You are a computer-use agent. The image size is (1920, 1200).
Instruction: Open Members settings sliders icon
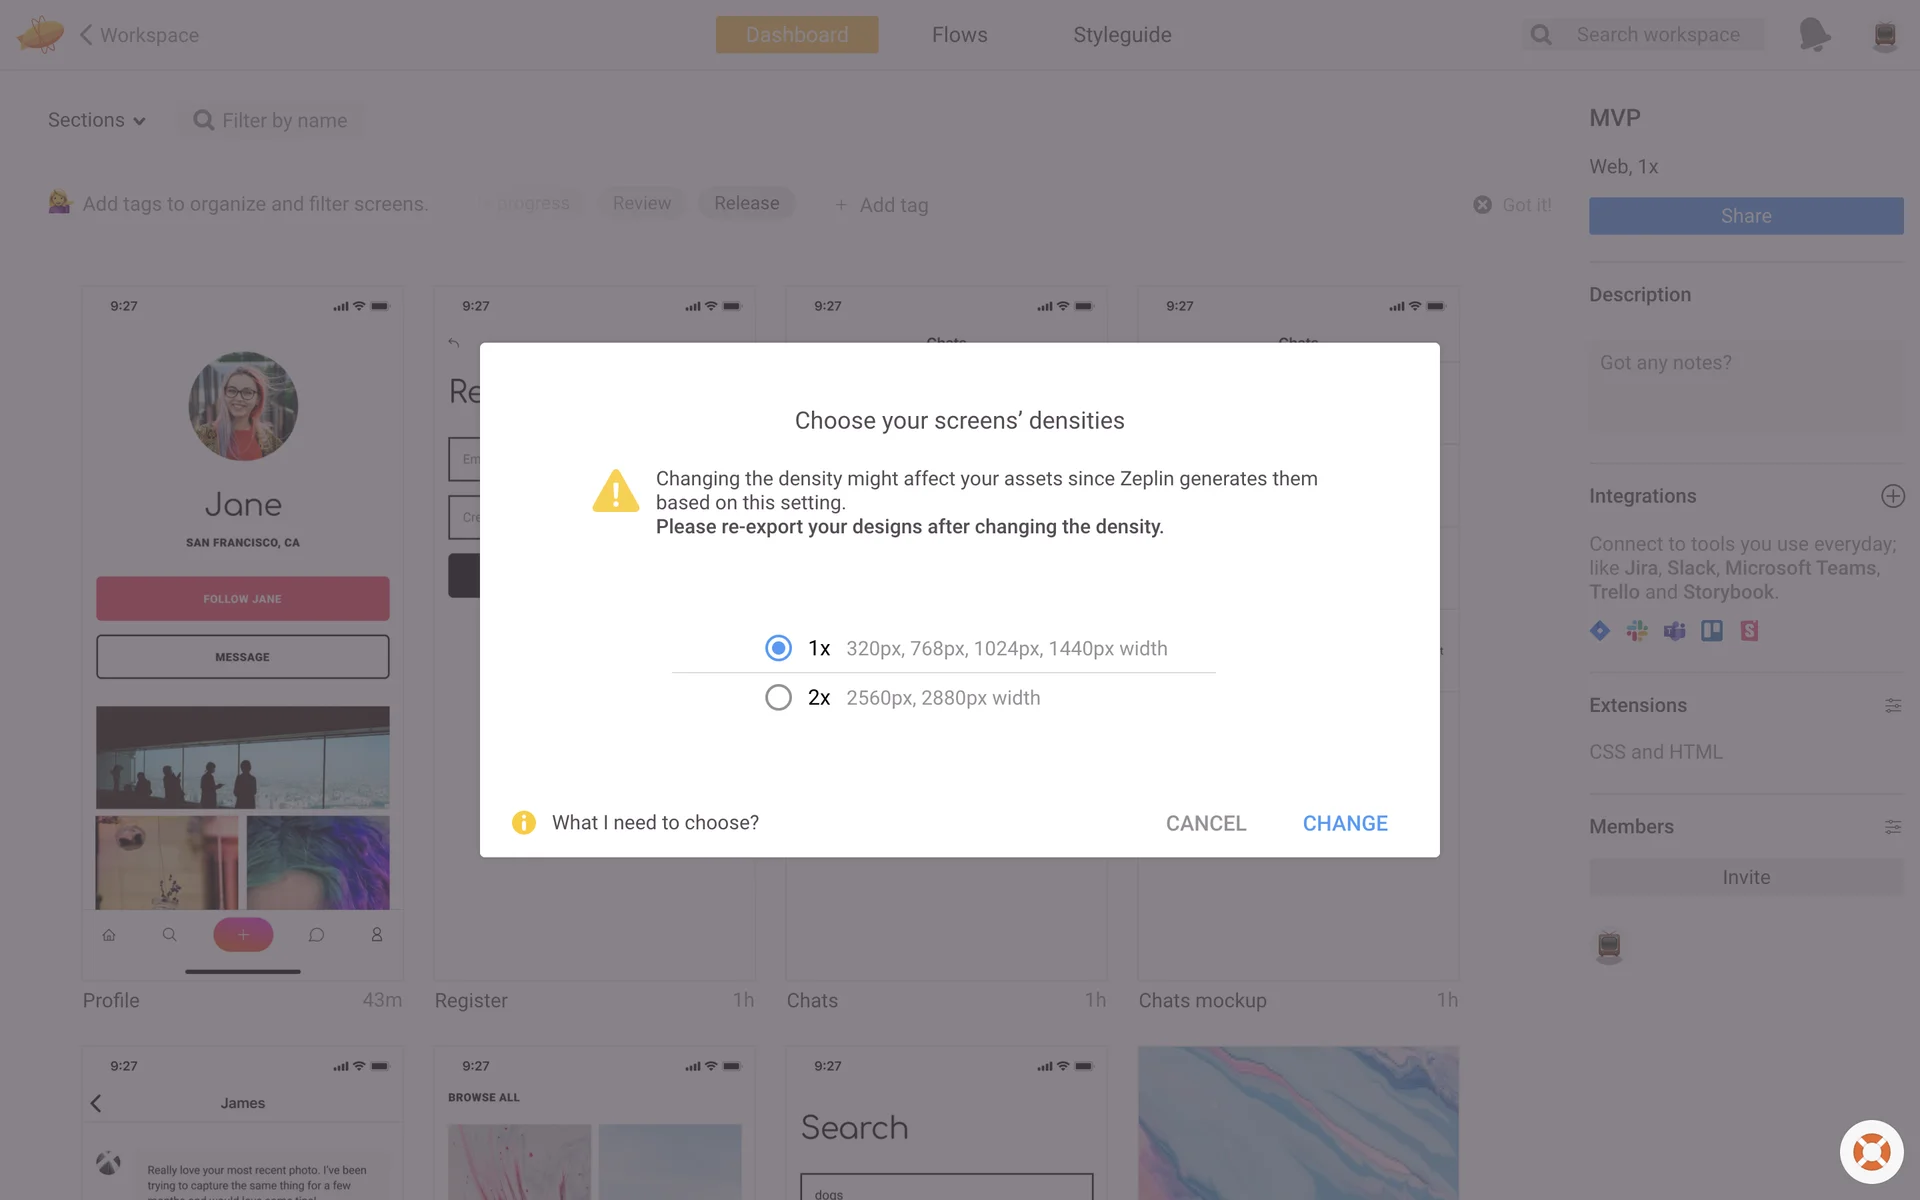click(1892, 827)
